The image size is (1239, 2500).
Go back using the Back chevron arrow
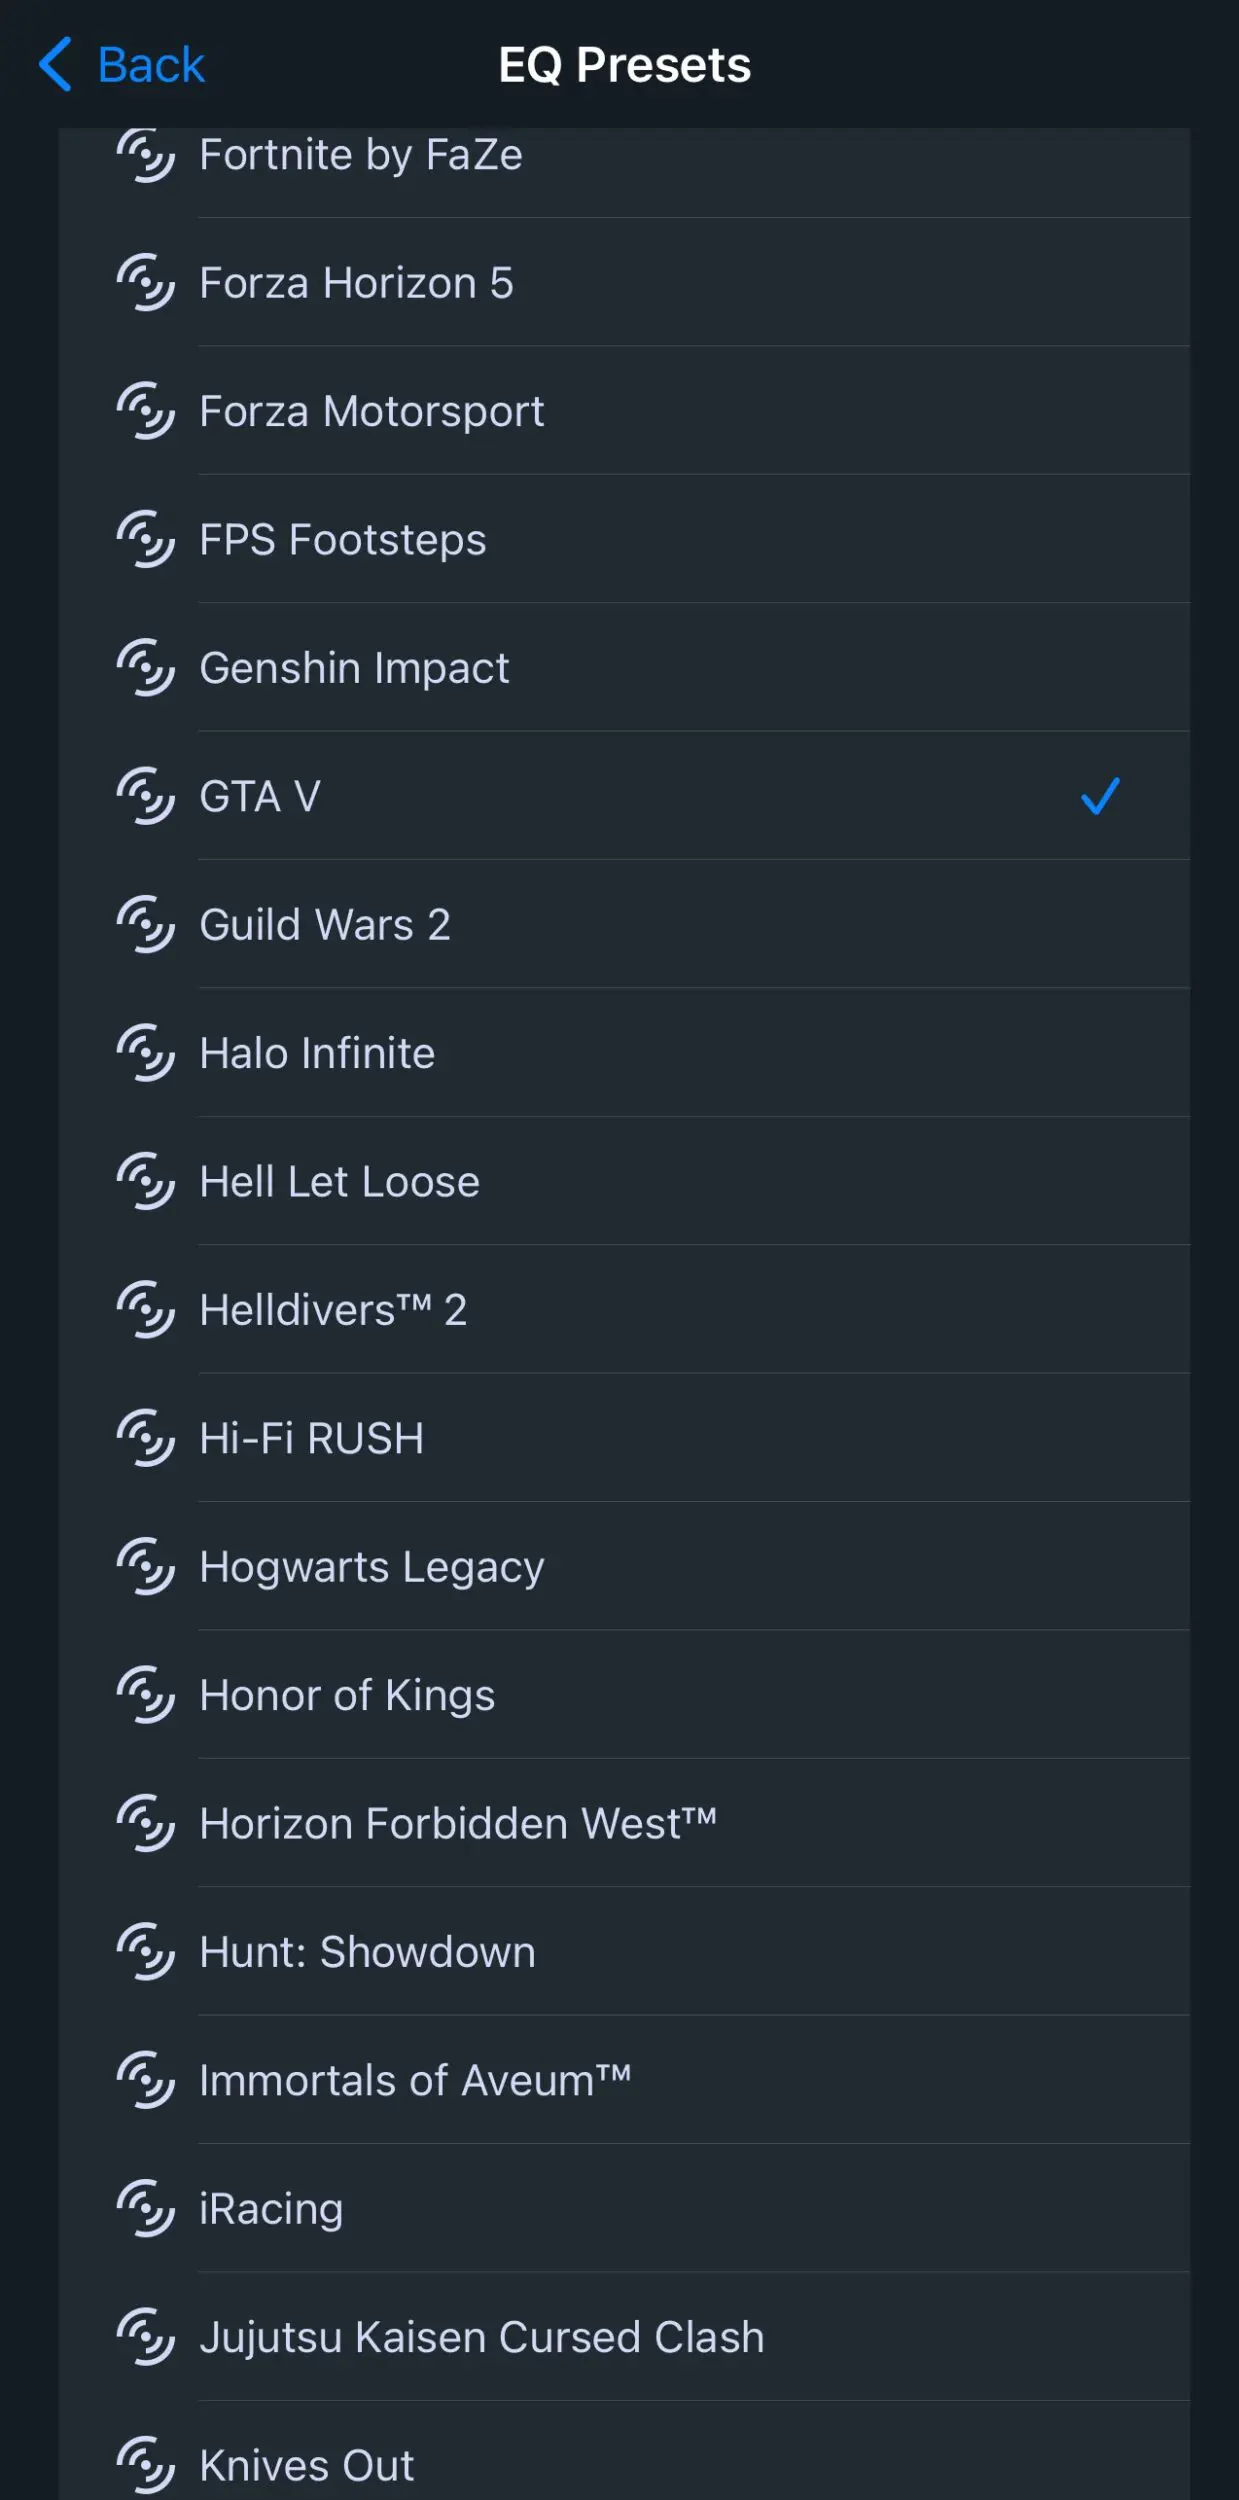pos(56,65)
